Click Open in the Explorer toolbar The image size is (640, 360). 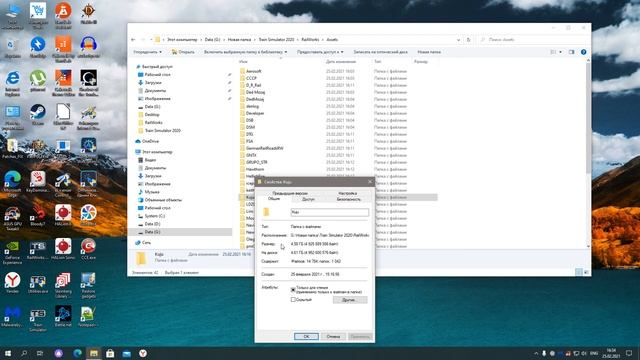[x=183, y=52]
